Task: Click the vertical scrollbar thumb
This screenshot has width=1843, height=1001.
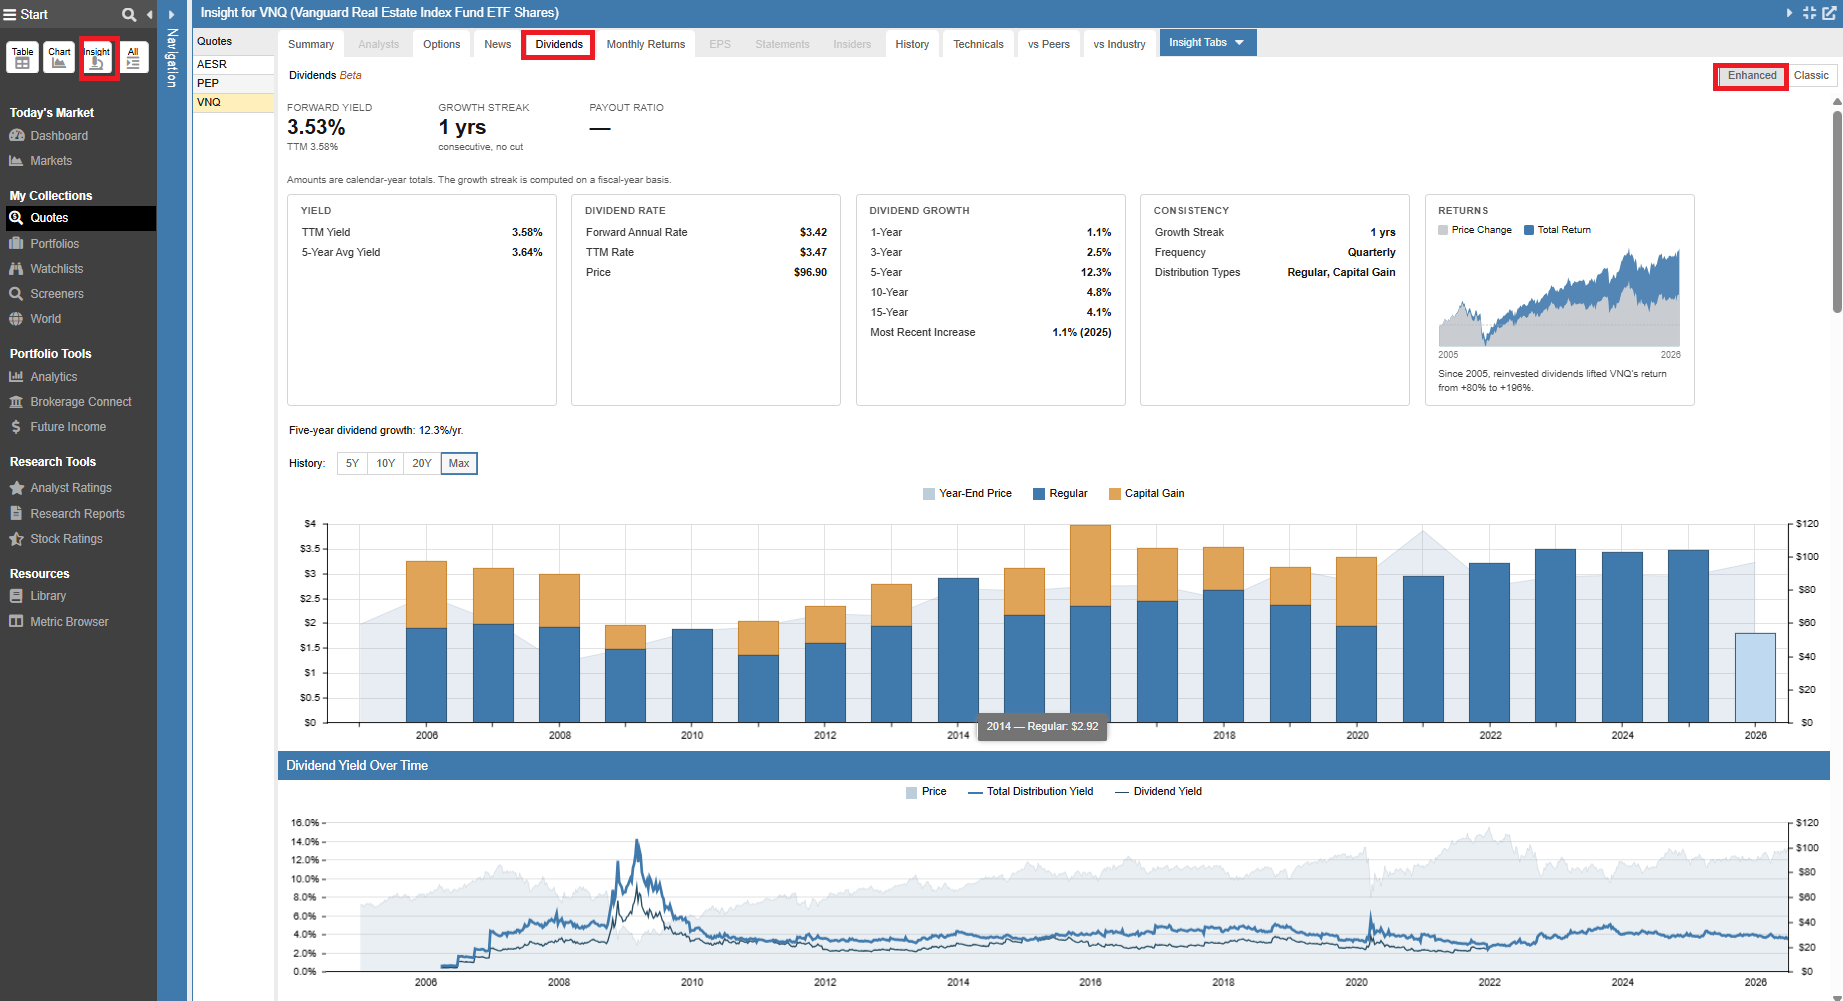Action: [x=1837, y=210]
